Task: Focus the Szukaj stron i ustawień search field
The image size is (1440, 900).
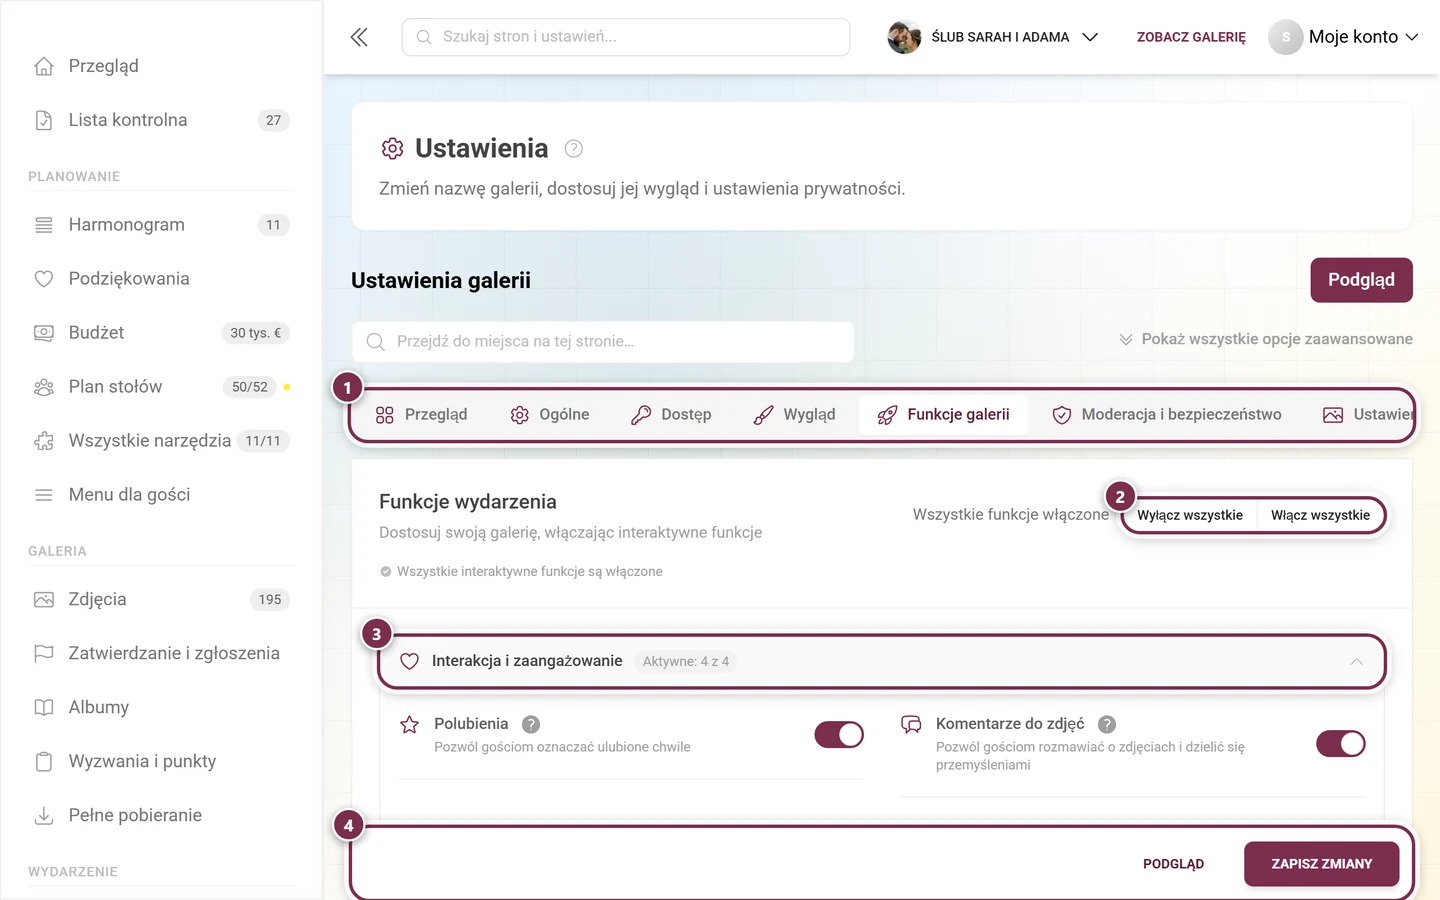Action: pyautogui.click(x=626, y=37)
